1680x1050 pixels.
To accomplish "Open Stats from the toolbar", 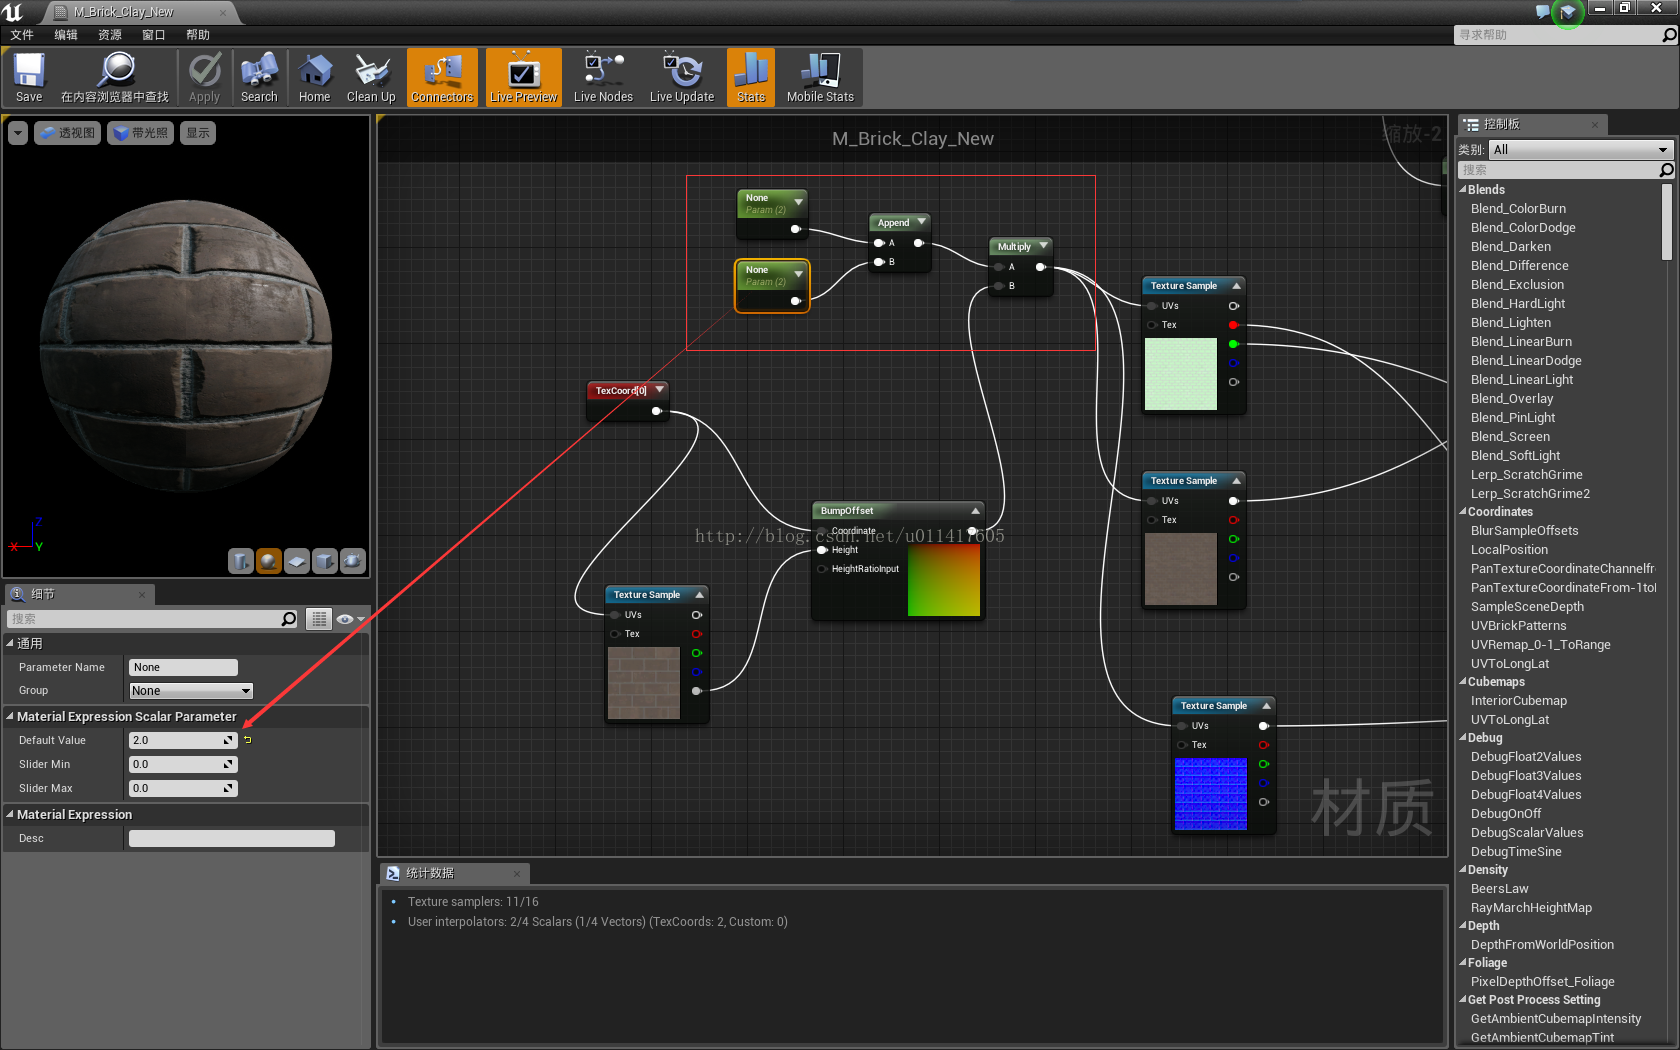I will tap(750, 77).
